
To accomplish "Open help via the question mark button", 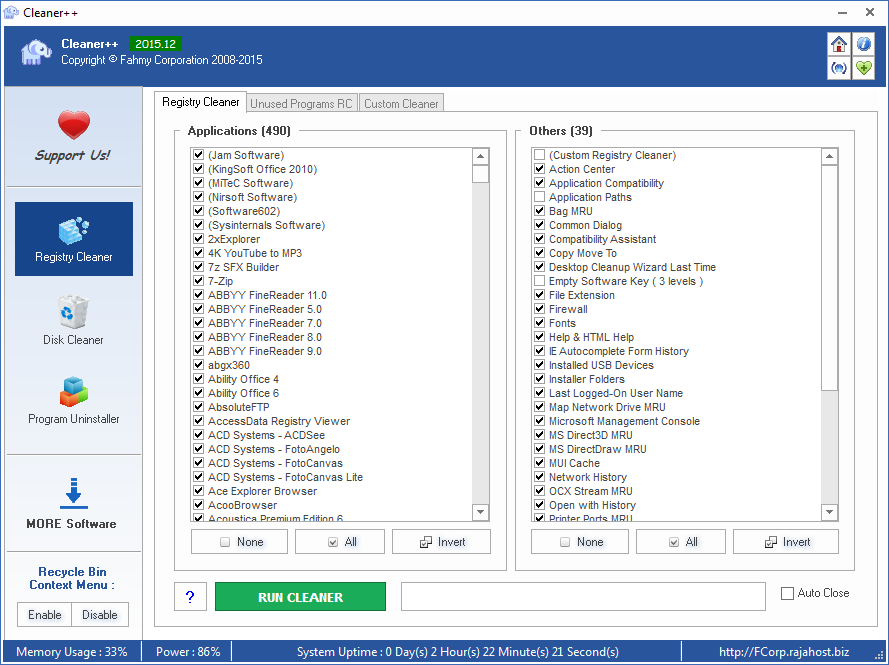I will (x=190, y=596).
